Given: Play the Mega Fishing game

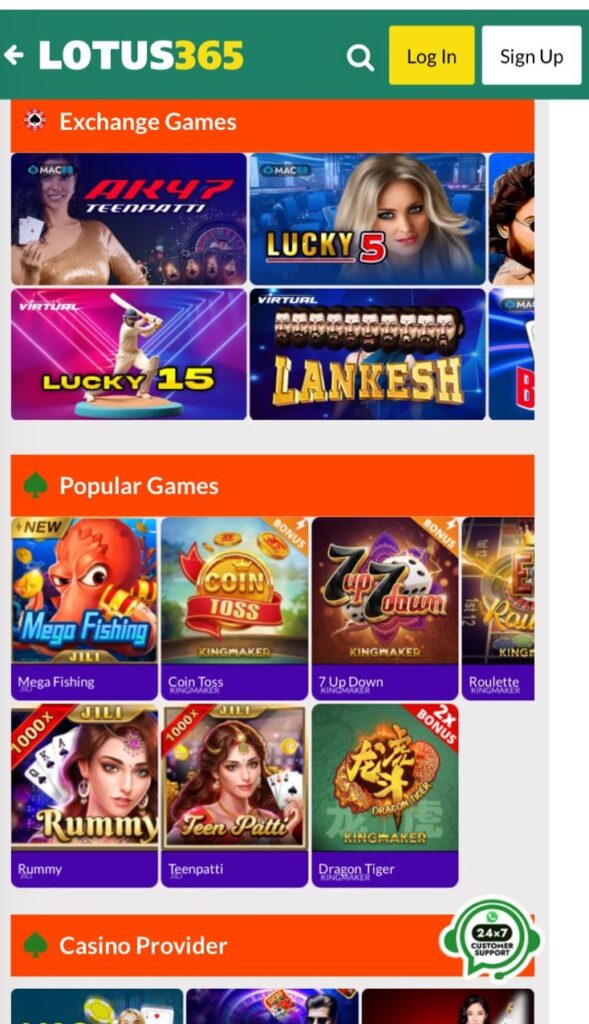Looking at the screenshot, I should coord(84,609).
